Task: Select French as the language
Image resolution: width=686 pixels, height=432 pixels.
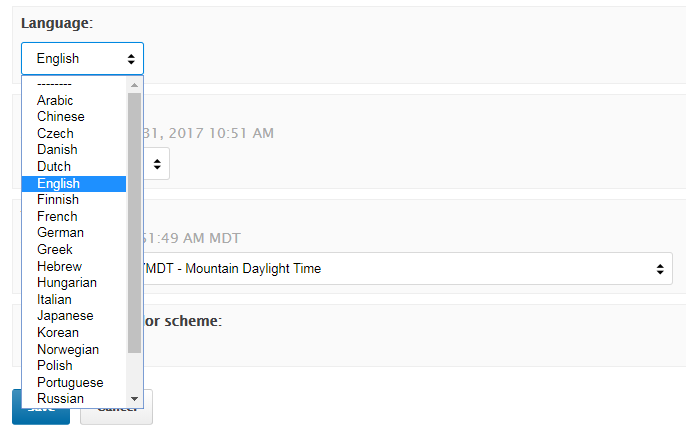Action: click(57, 216)
